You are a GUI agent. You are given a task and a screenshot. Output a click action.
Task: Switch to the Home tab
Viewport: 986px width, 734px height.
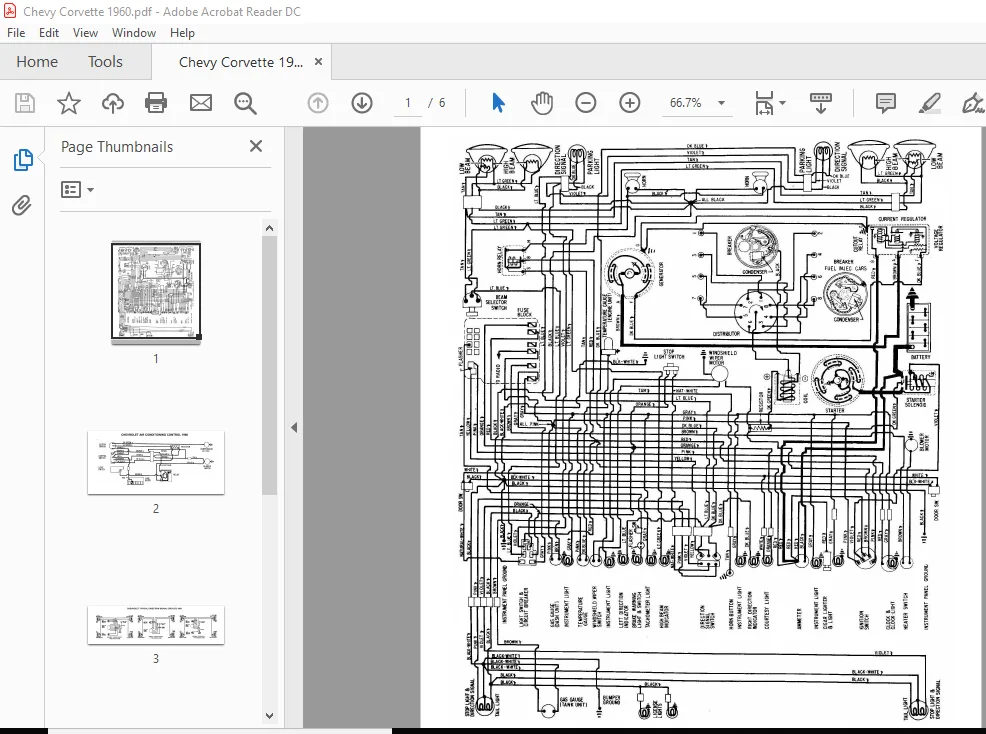pyautogui.click(x=37, y=62)
